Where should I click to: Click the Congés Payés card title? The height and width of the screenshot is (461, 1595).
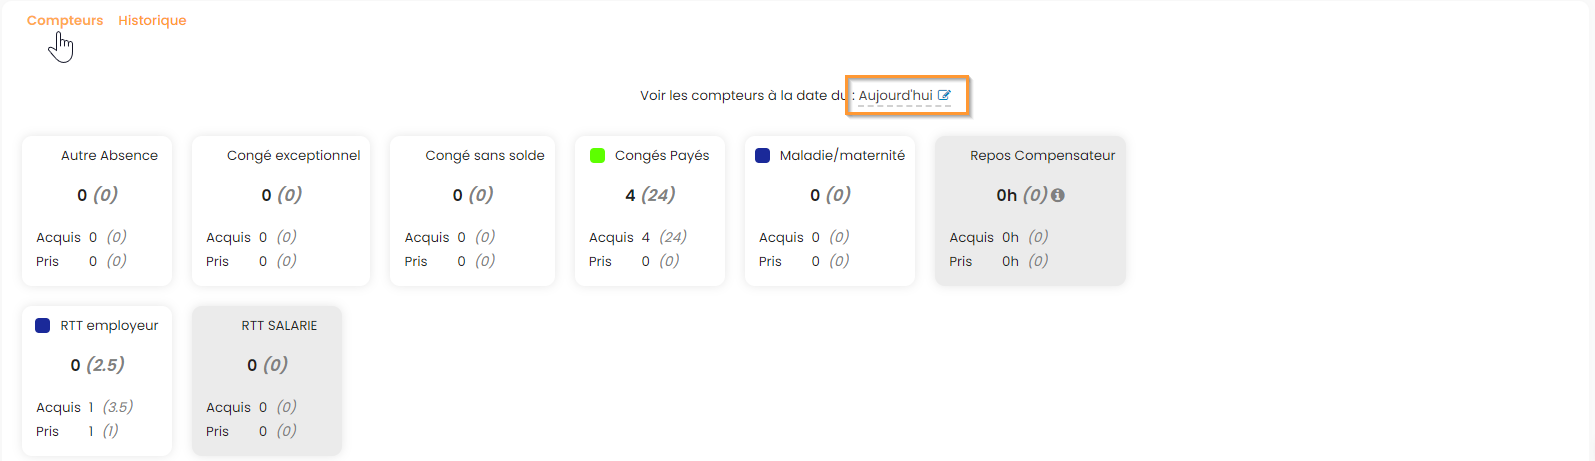[x=662, y=155]
